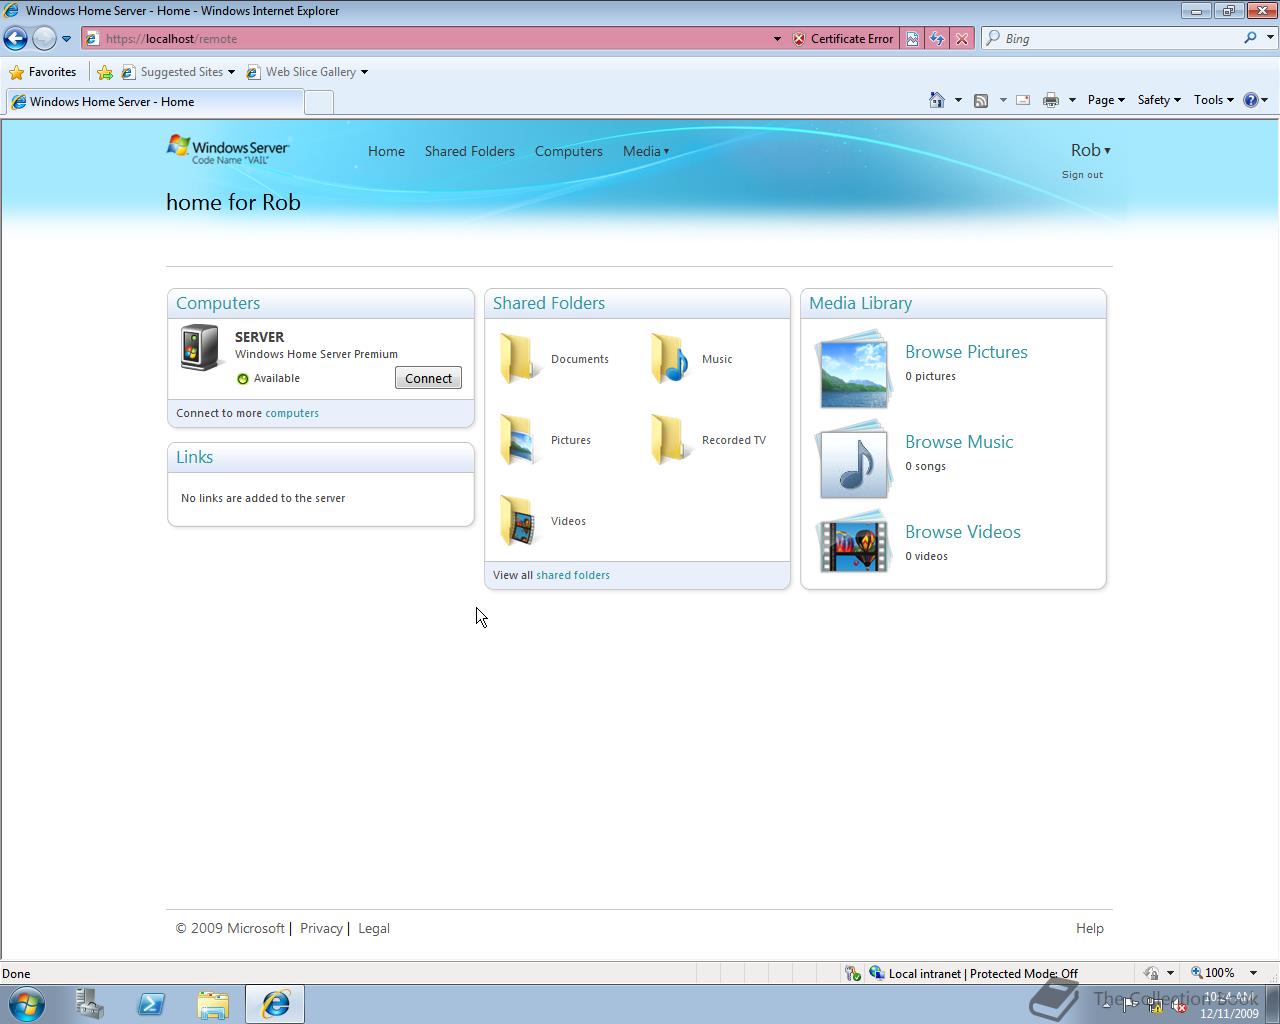Click the Connect button for SERVER
Screen dimensions: 1280x1024
(428, 378)
